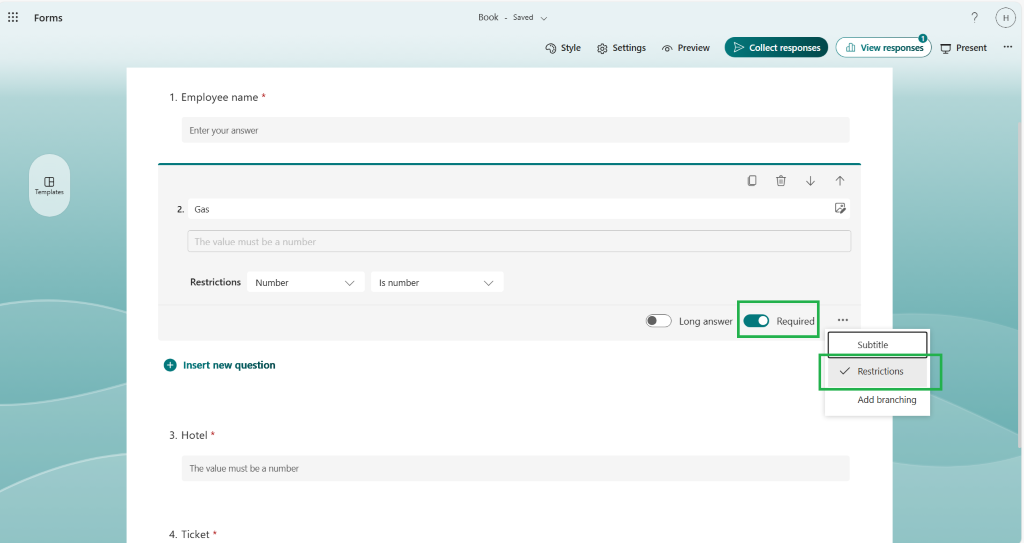Viewport: 1024px width, 543px height.
Task: Open the Is number condition dropdown
Action: pos(436,282)
